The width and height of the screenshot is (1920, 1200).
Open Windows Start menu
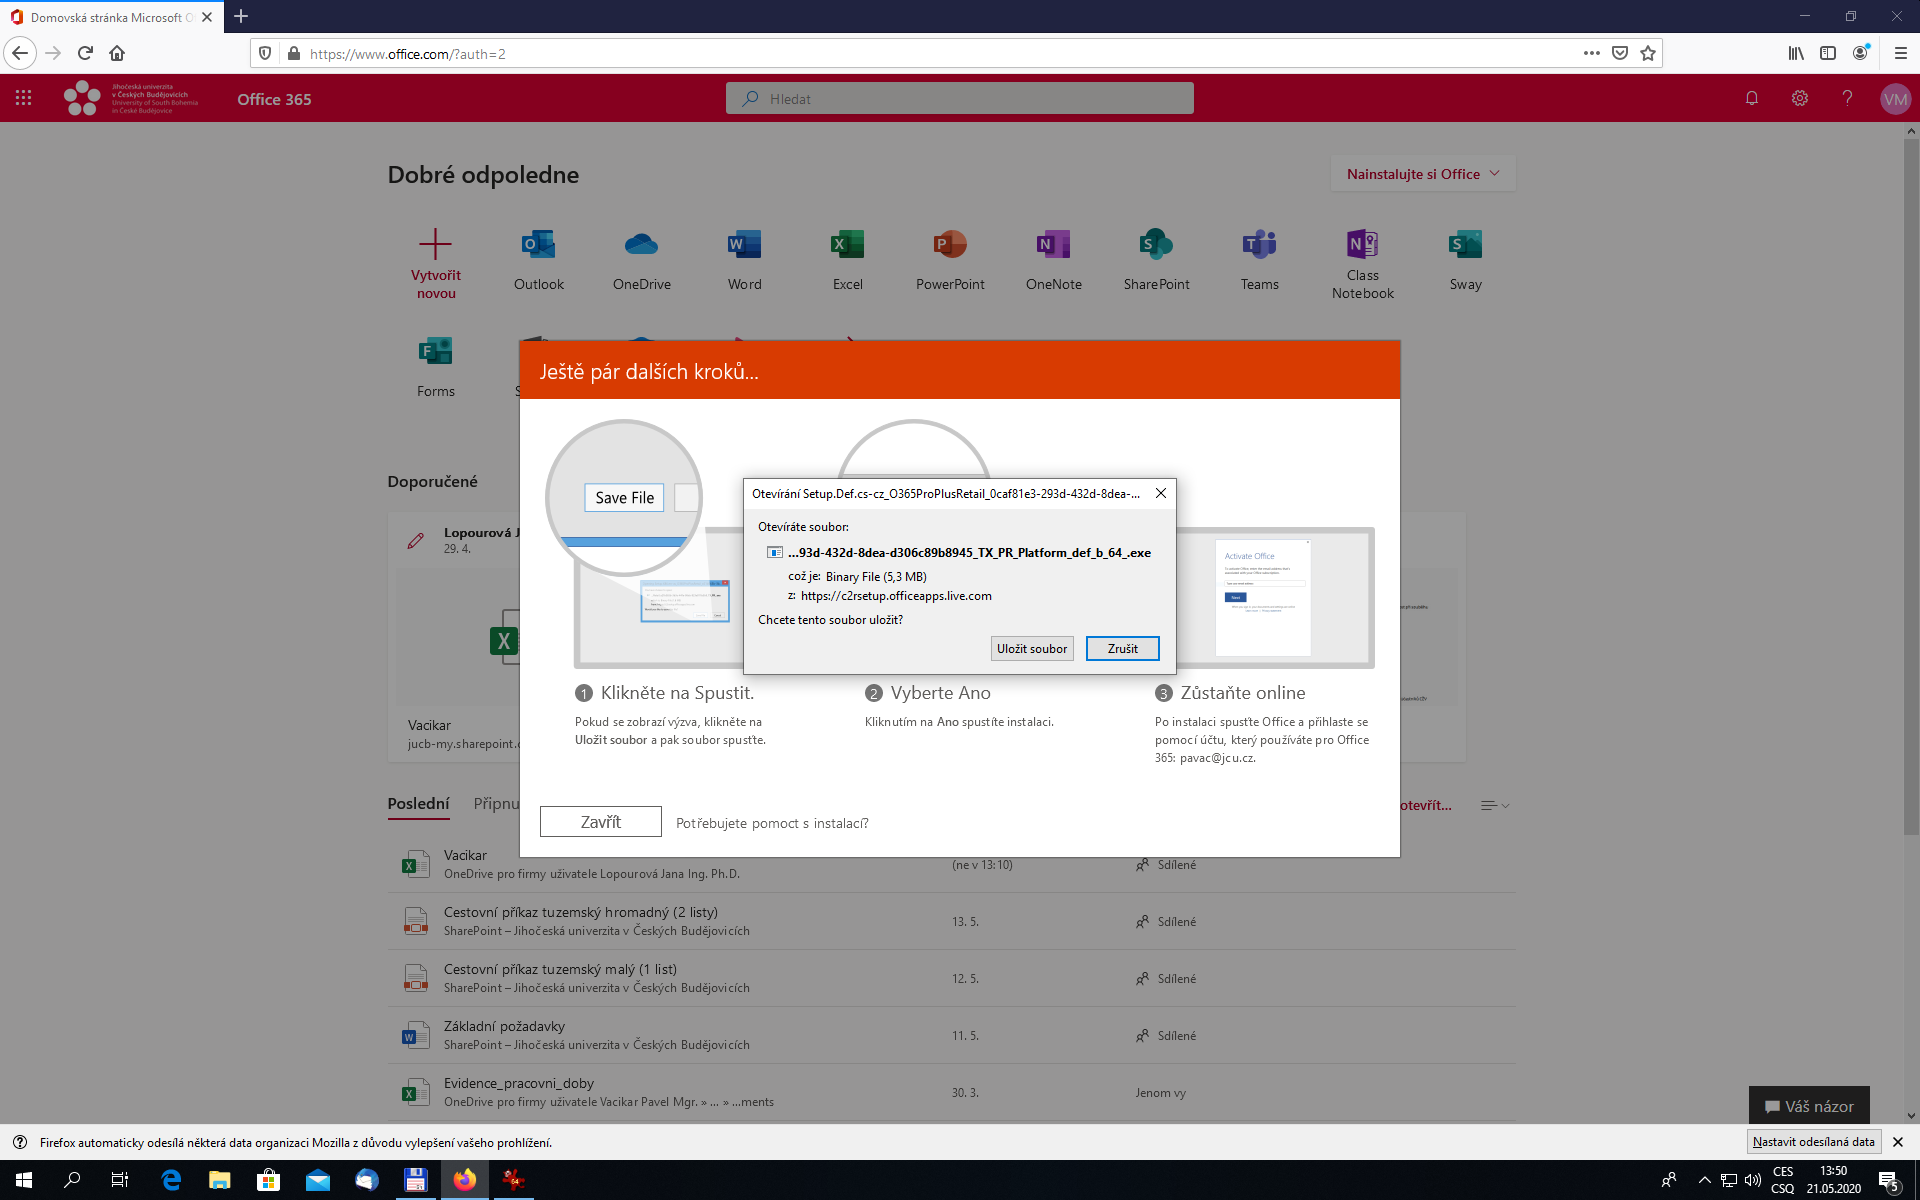click(24, 1180)
